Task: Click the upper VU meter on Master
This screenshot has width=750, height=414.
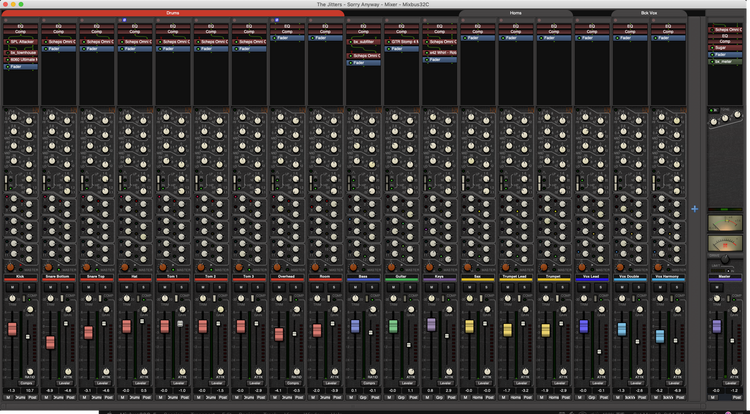Action: click(725, 223)
